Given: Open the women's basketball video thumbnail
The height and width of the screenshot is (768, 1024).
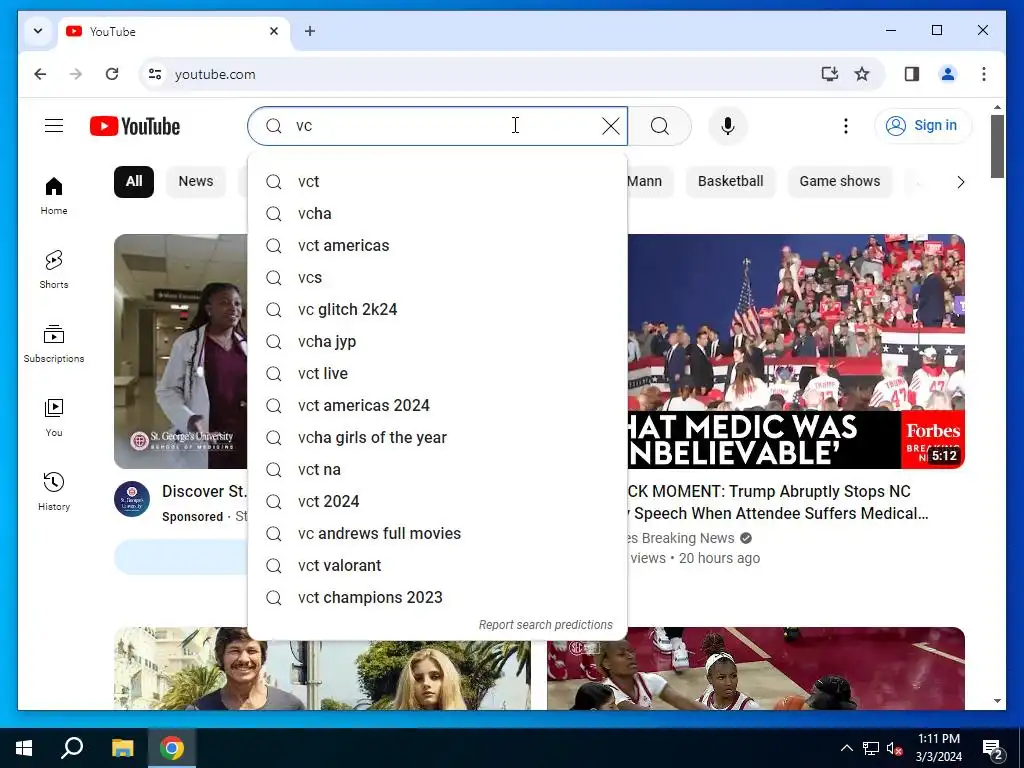Looking at the screenshot, I should [x=756, y=669].
